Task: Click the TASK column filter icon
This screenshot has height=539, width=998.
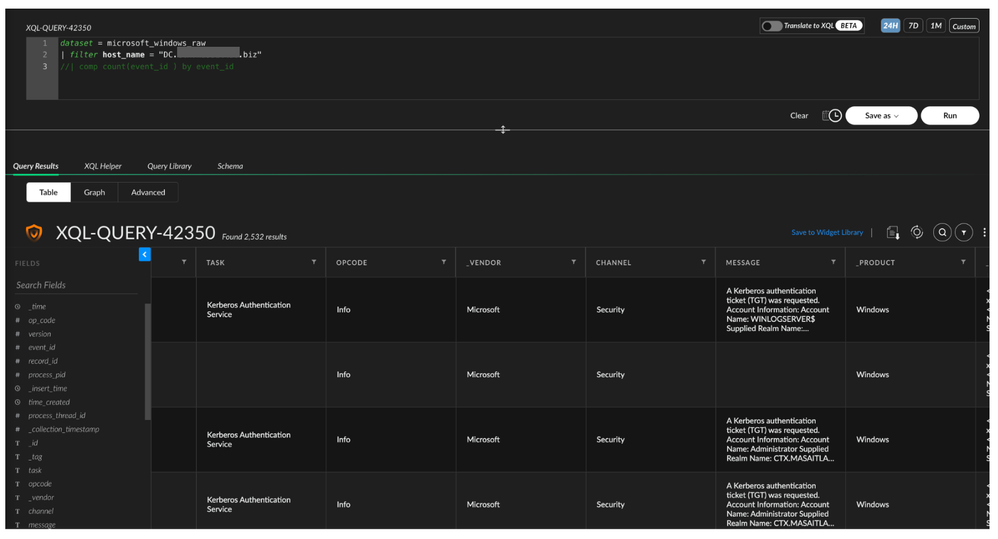Action: coord(314,262)
